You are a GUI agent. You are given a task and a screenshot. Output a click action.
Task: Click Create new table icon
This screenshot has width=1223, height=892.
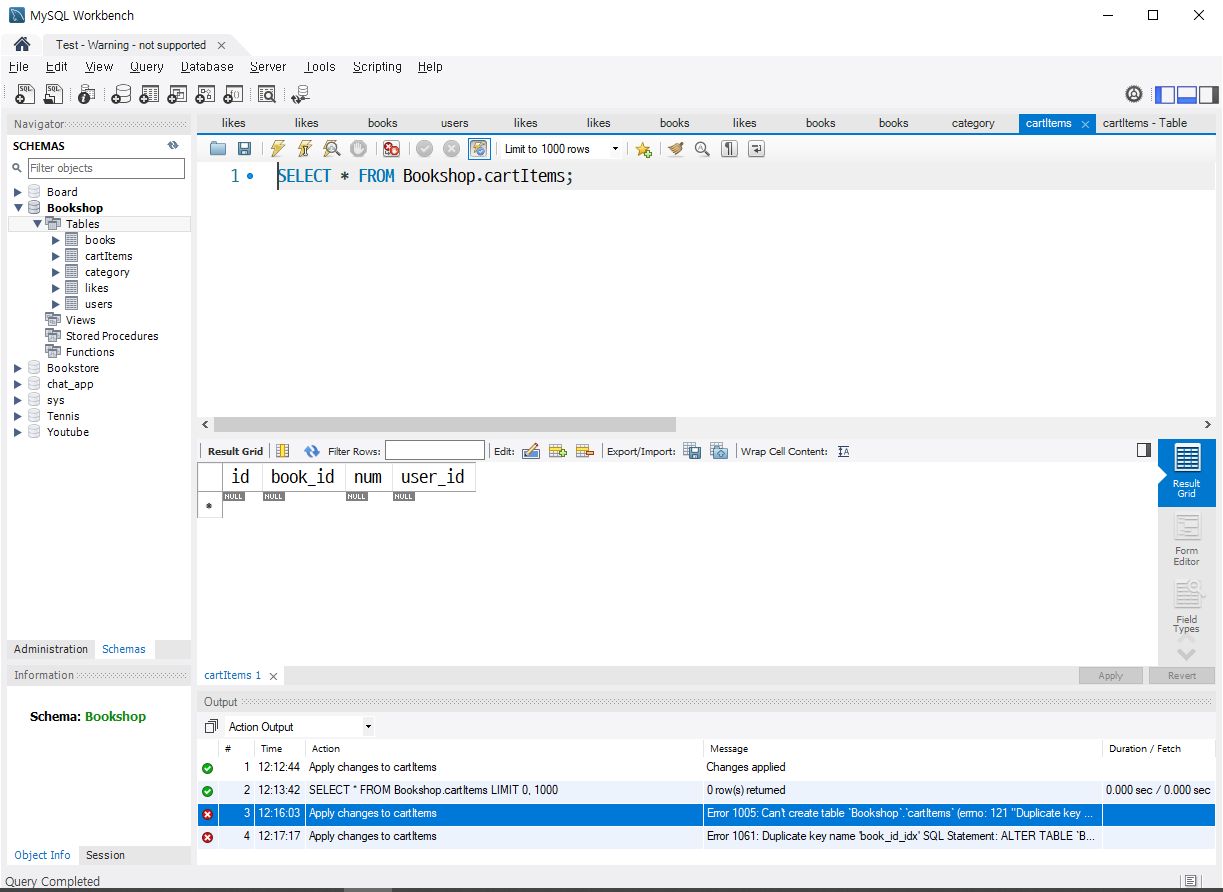point(149,94)
